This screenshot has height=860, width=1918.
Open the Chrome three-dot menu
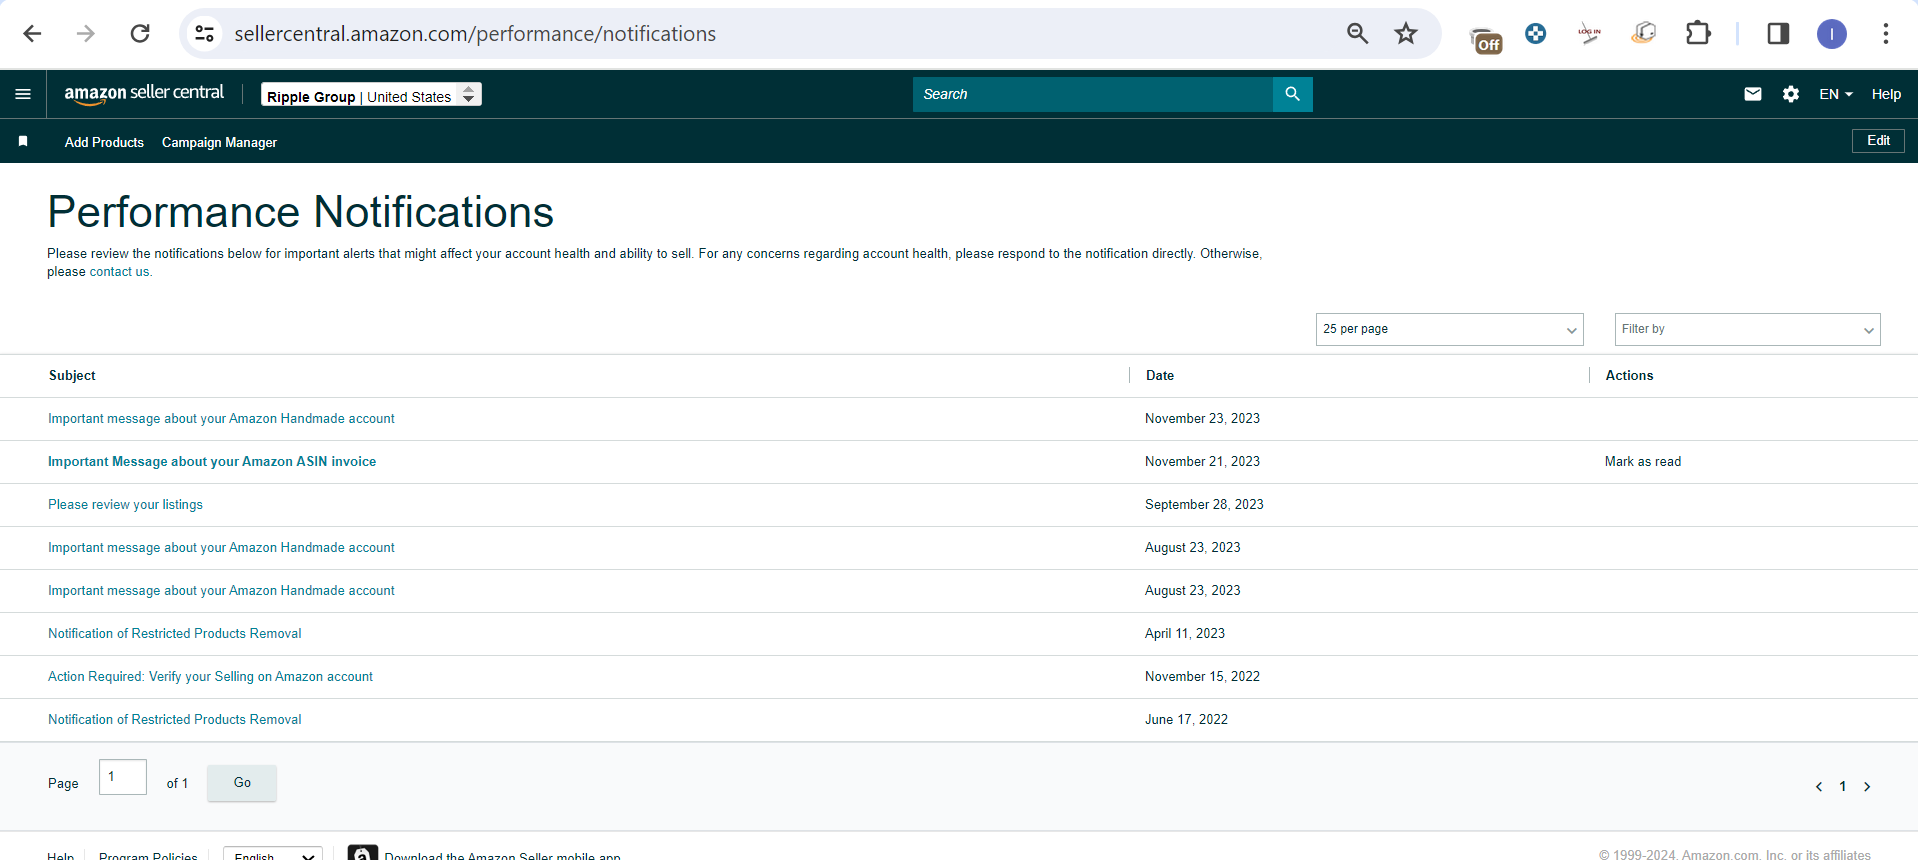click(1886, 34)
